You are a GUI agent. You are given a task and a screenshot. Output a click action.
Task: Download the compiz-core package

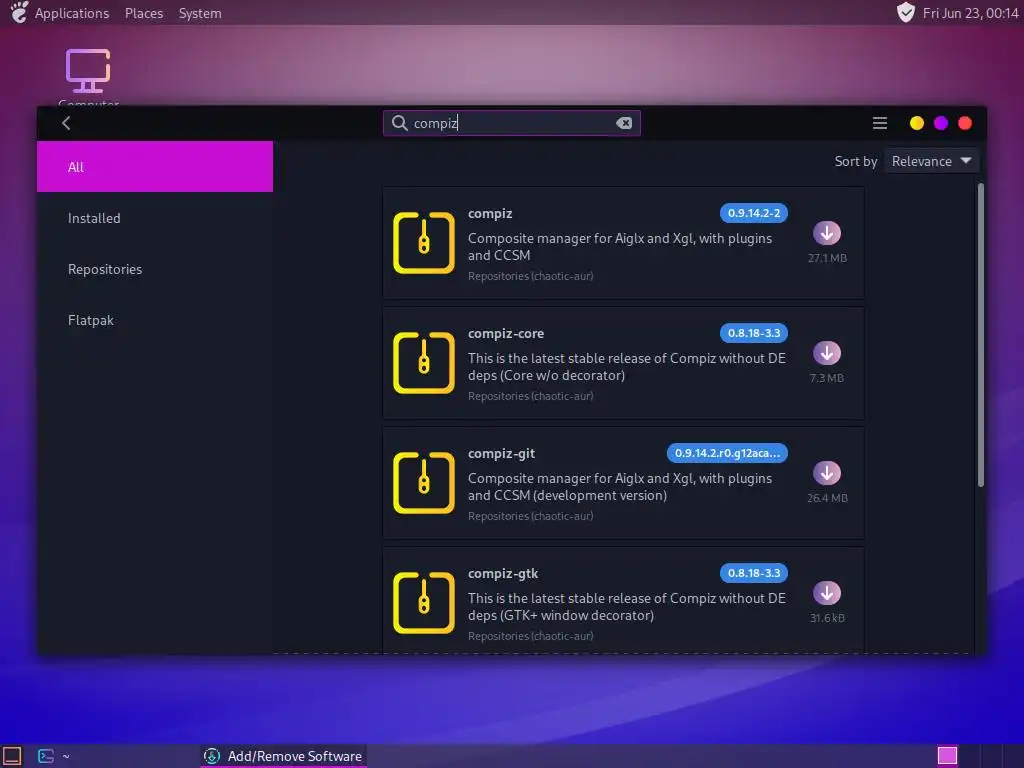[x=827, y=353]
